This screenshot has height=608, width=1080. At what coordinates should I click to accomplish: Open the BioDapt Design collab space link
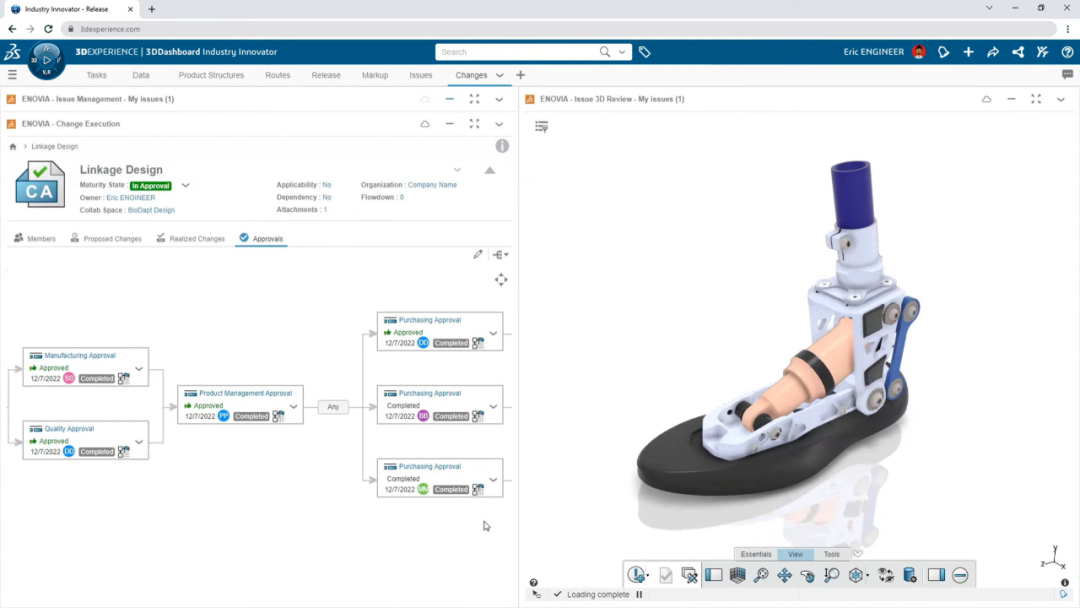[x=151, y=210]
